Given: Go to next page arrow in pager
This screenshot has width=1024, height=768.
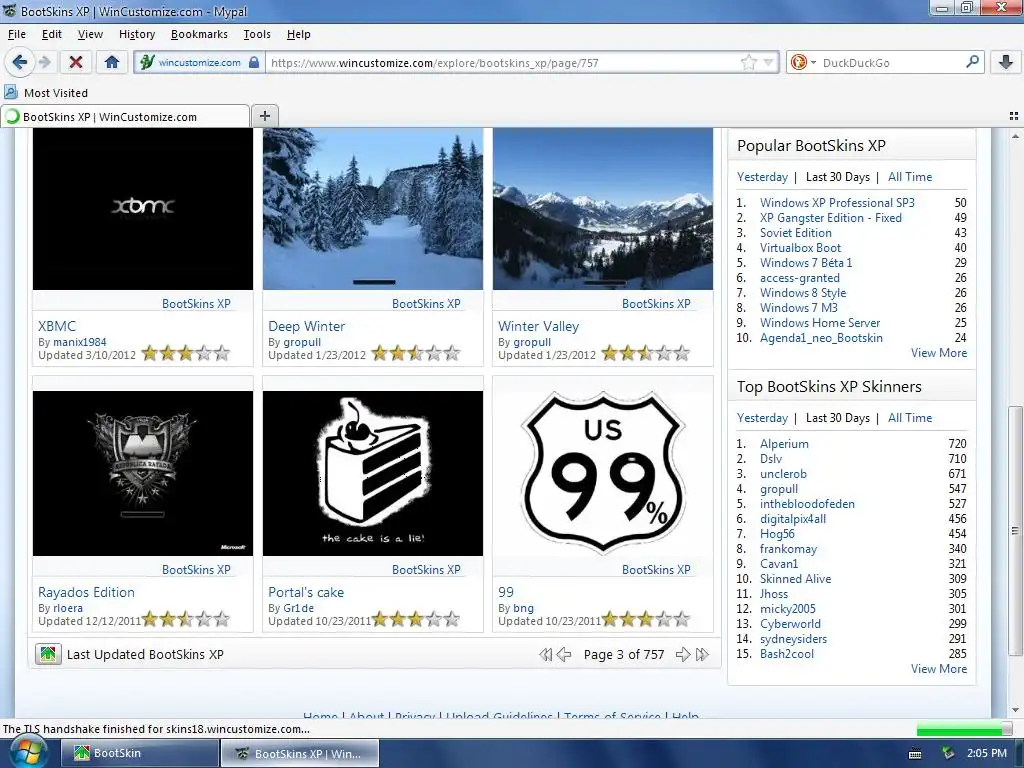Looking at the screenshot, I should click(x=683, y=654).
